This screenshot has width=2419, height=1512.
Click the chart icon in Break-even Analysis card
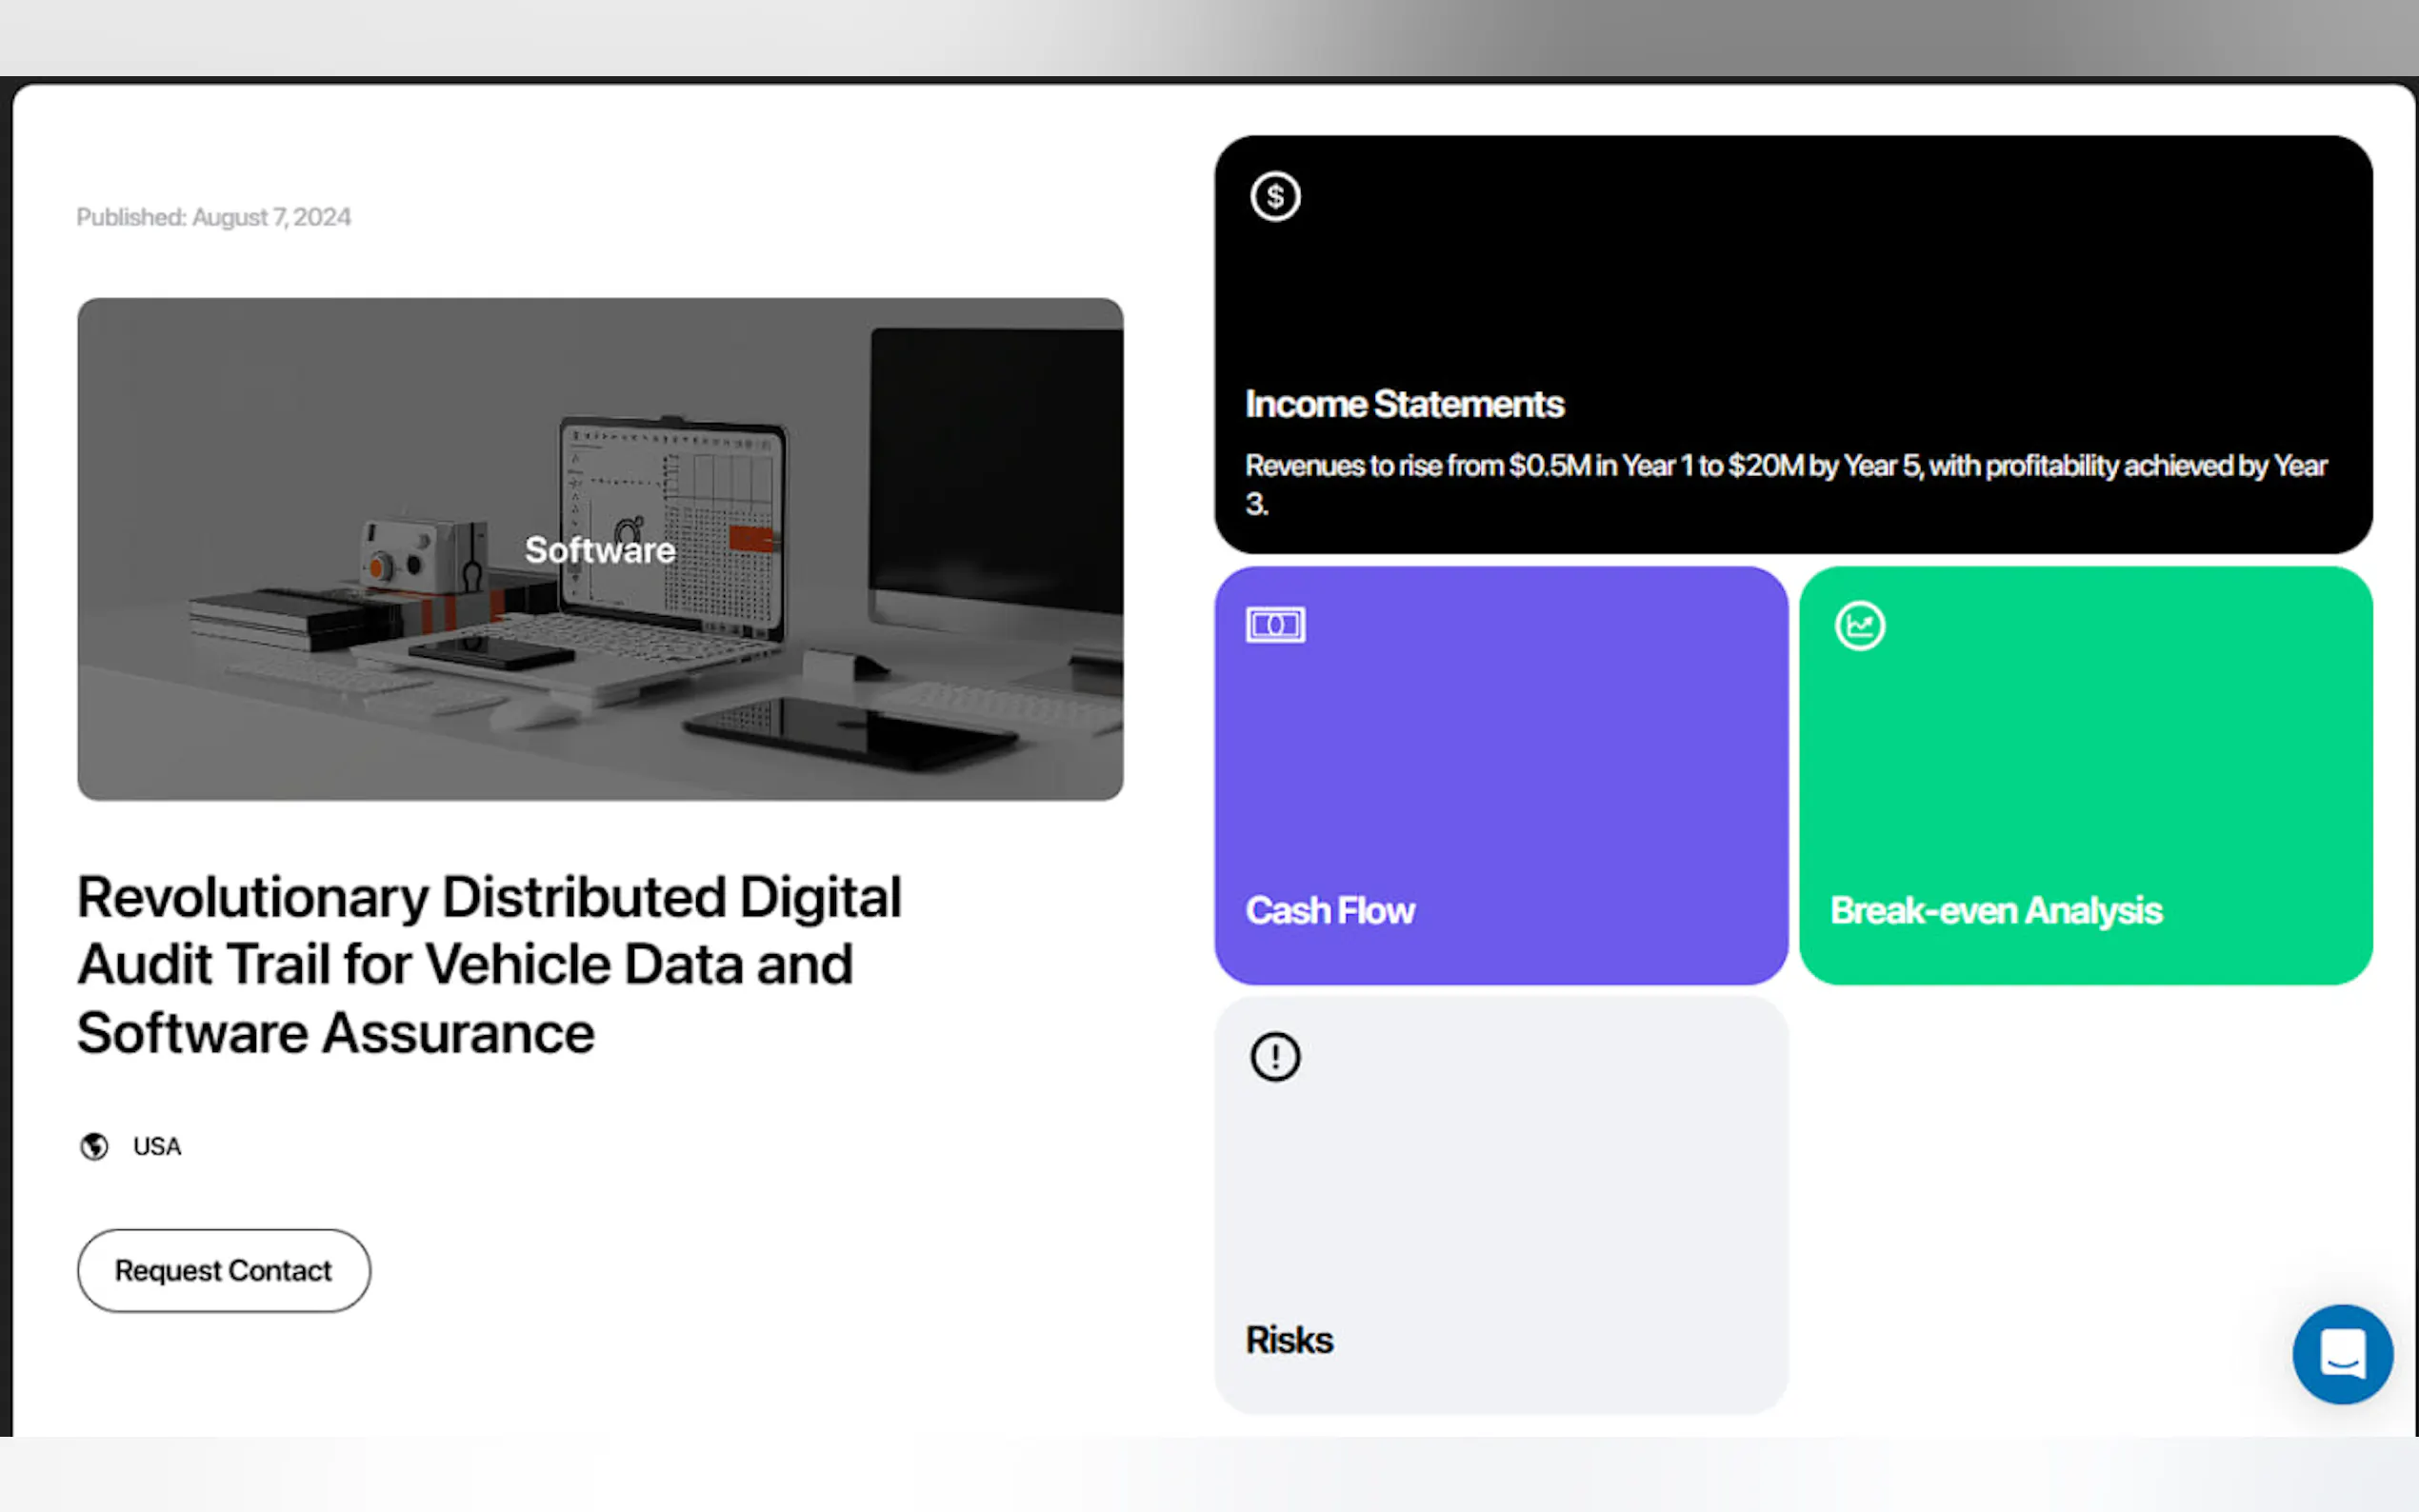click(1859, 626)
